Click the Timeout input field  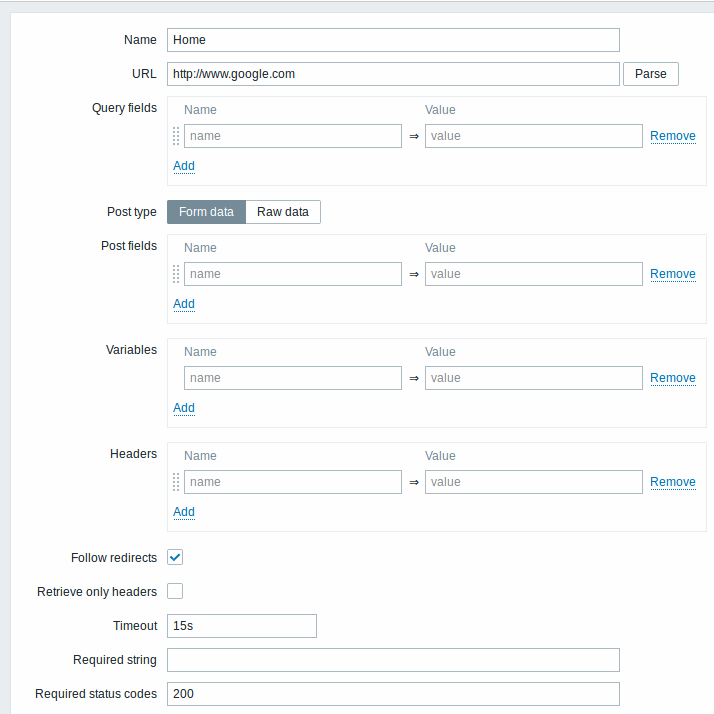(x=242, y=626)
